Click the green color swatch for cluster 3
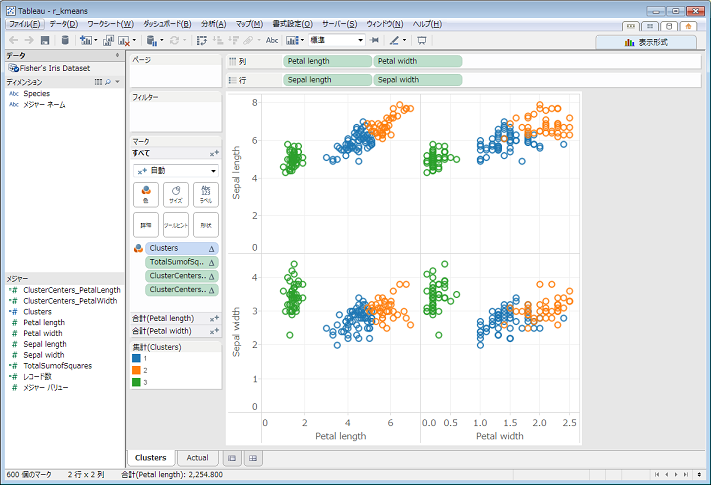This screenshot has width=711, height=485. click(x=136, y=382)
